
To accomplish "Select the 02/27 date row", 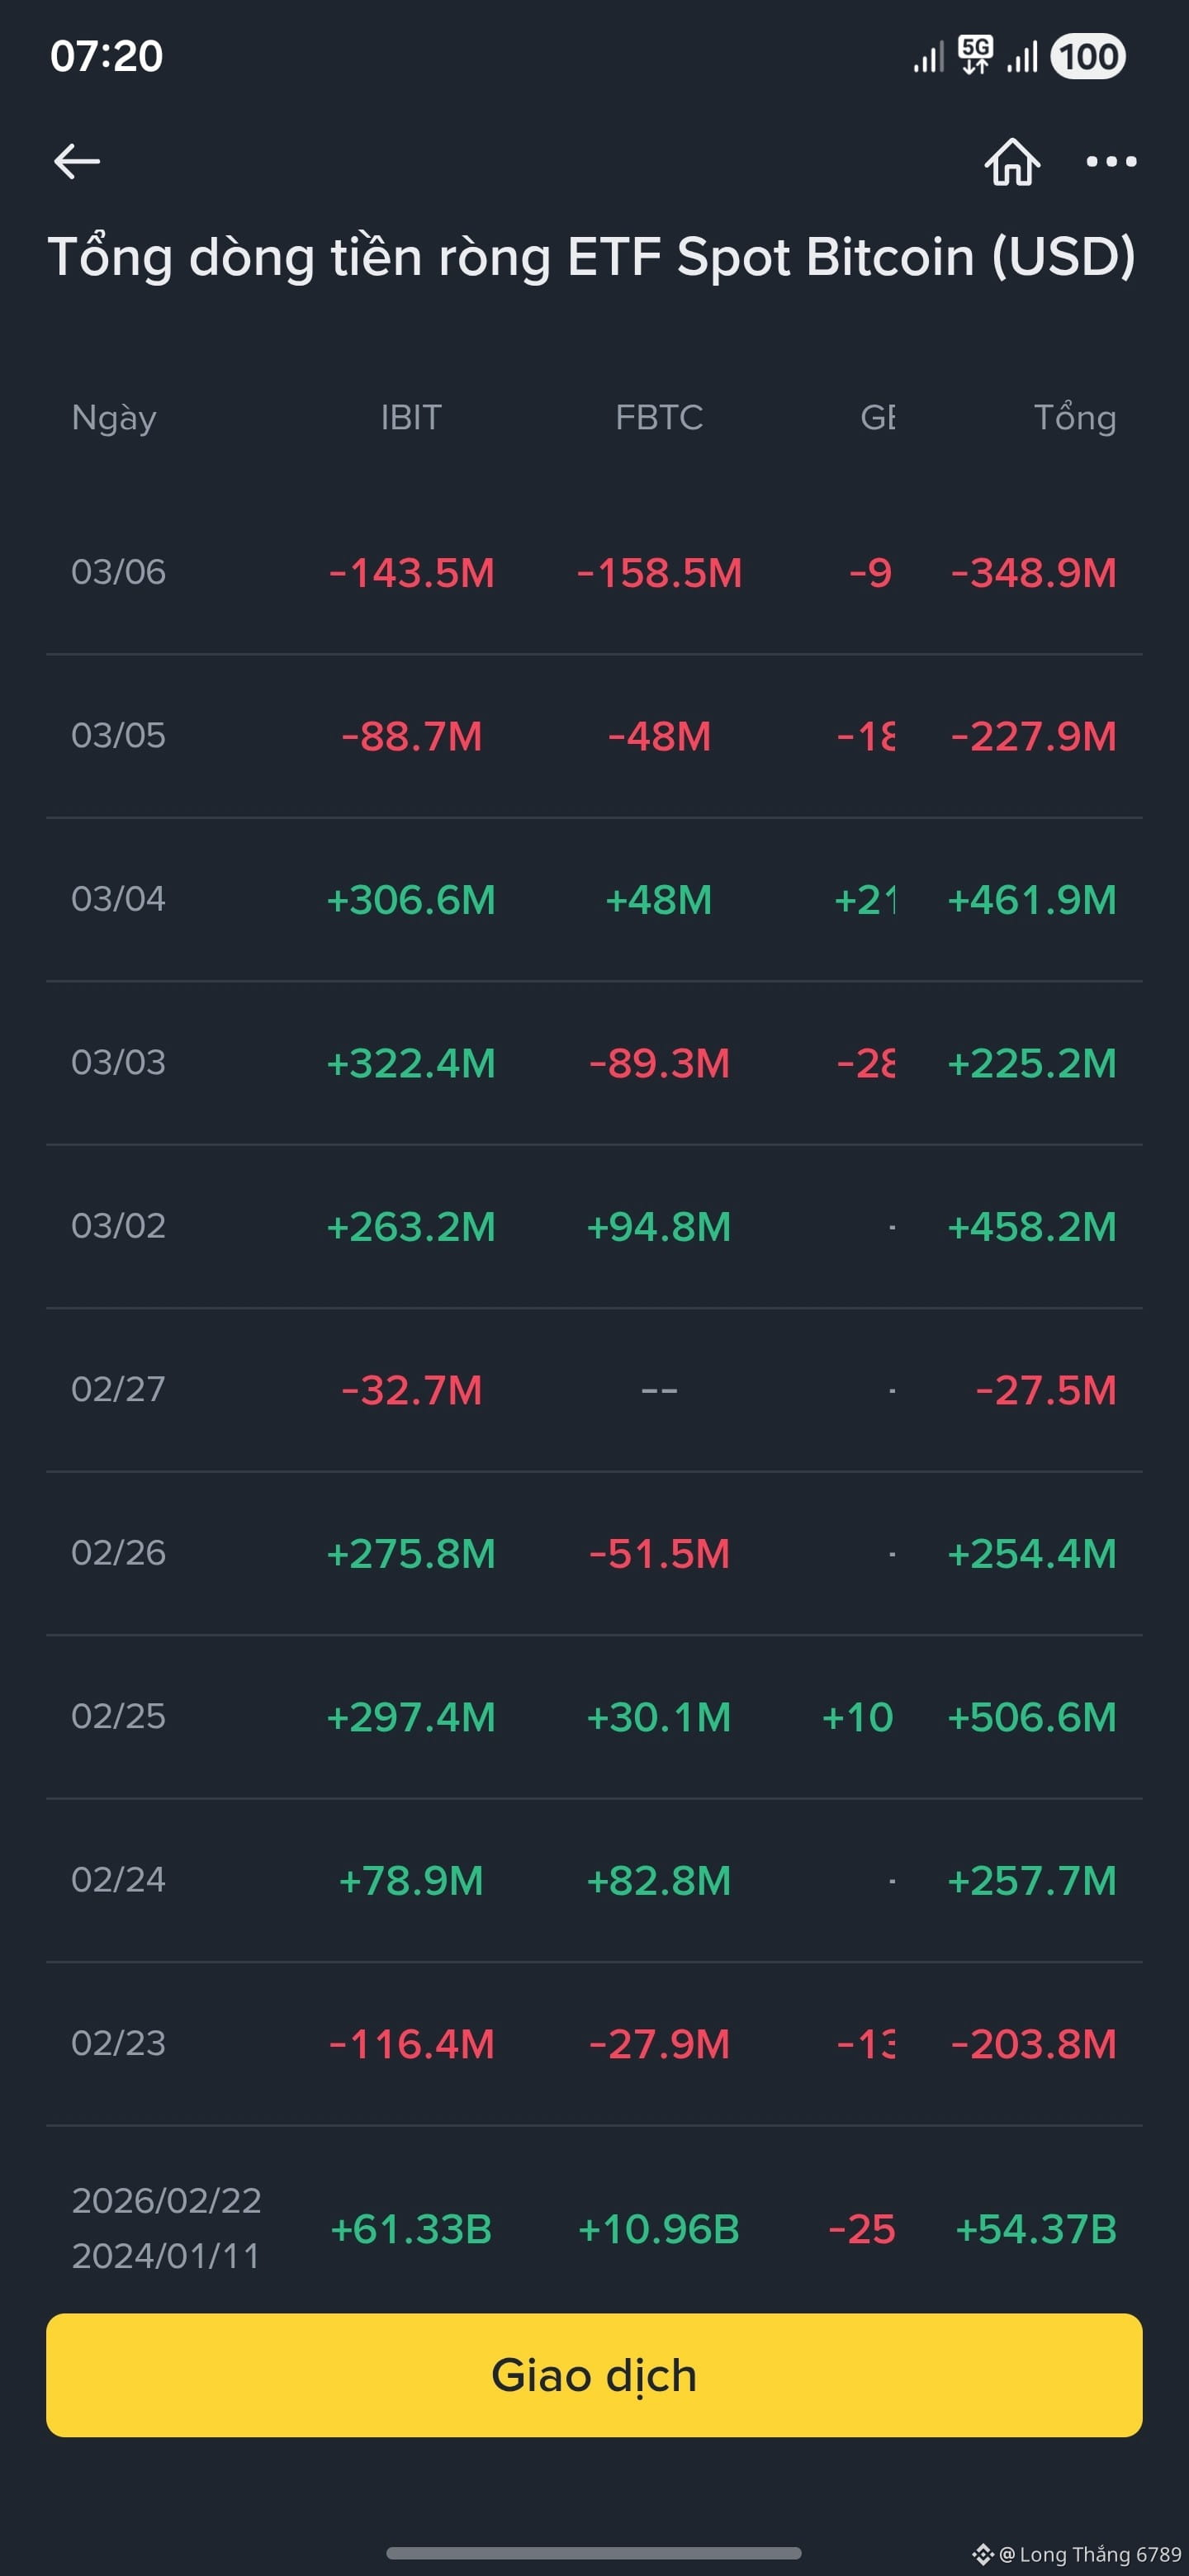I will coord(594,1390).
